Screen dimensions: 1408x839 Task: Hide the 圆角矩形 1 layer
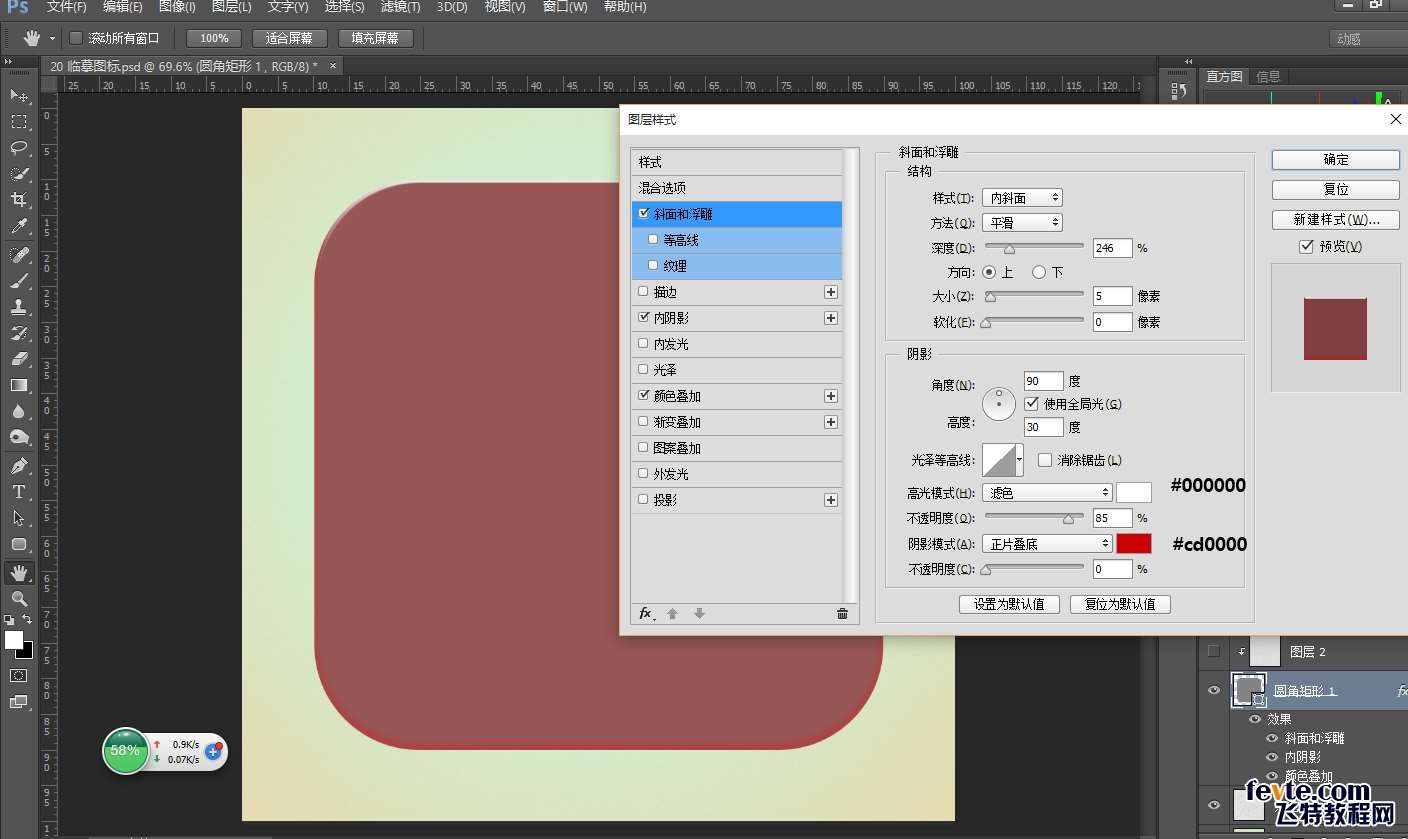pyautogui.click(x=1214, y=690)
